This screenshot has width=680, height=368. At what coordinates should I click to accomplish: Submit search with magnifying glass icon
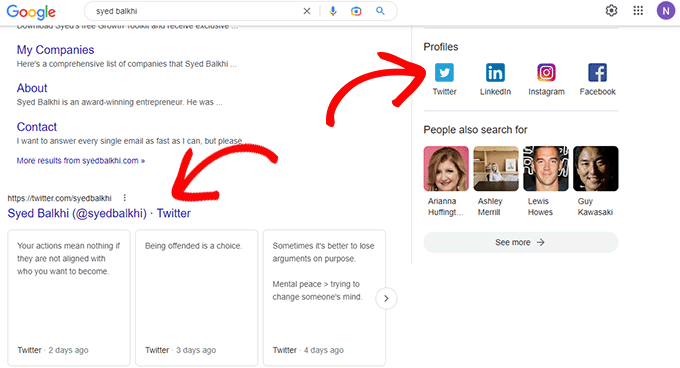(380, 11)
